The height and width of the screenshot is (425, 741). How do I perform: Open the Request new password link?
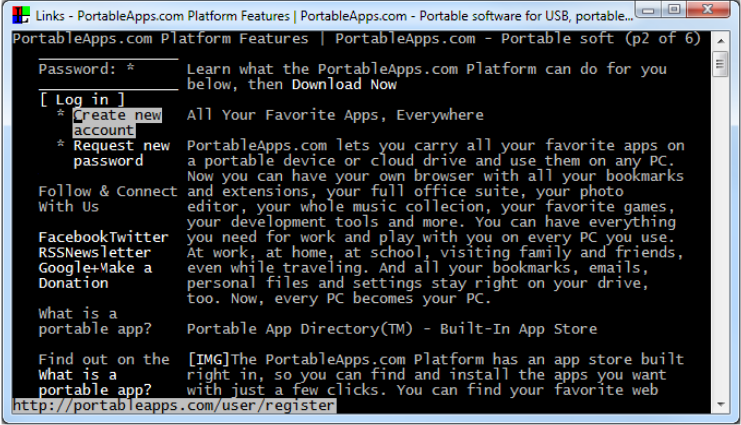(x=121, y=153)
